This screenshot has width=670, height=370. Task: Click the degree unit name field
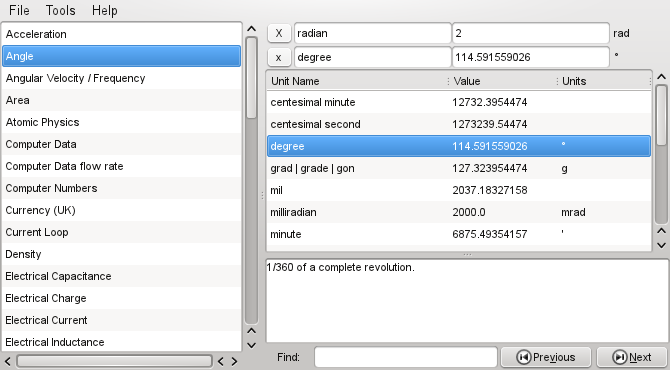click(x=372, y=57)
